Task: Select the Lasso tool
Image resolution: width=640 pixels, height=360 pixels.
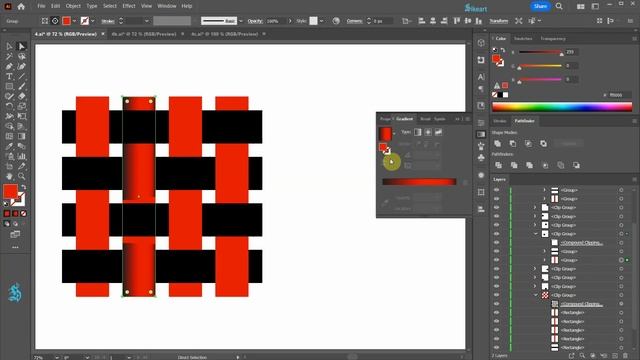Action: (22, 56)
